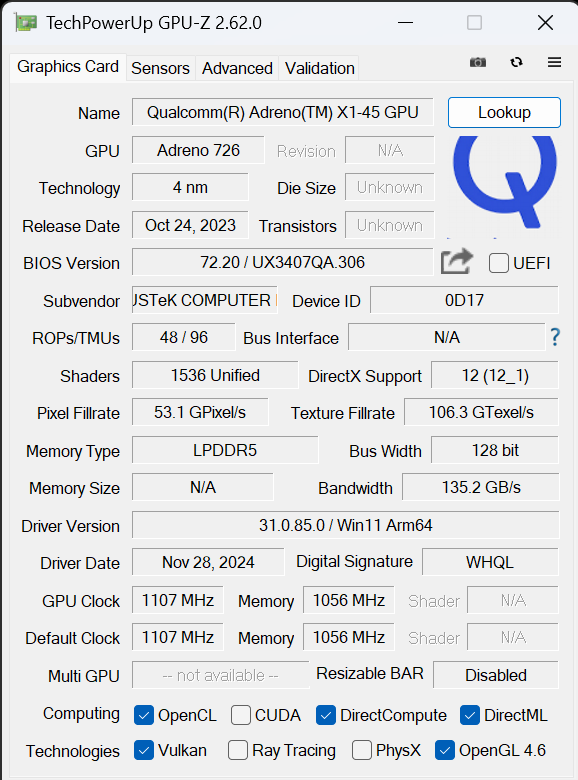578x780 pixels.
Task: Click the Bus Interface N/A field
Action: click(447, 337)
